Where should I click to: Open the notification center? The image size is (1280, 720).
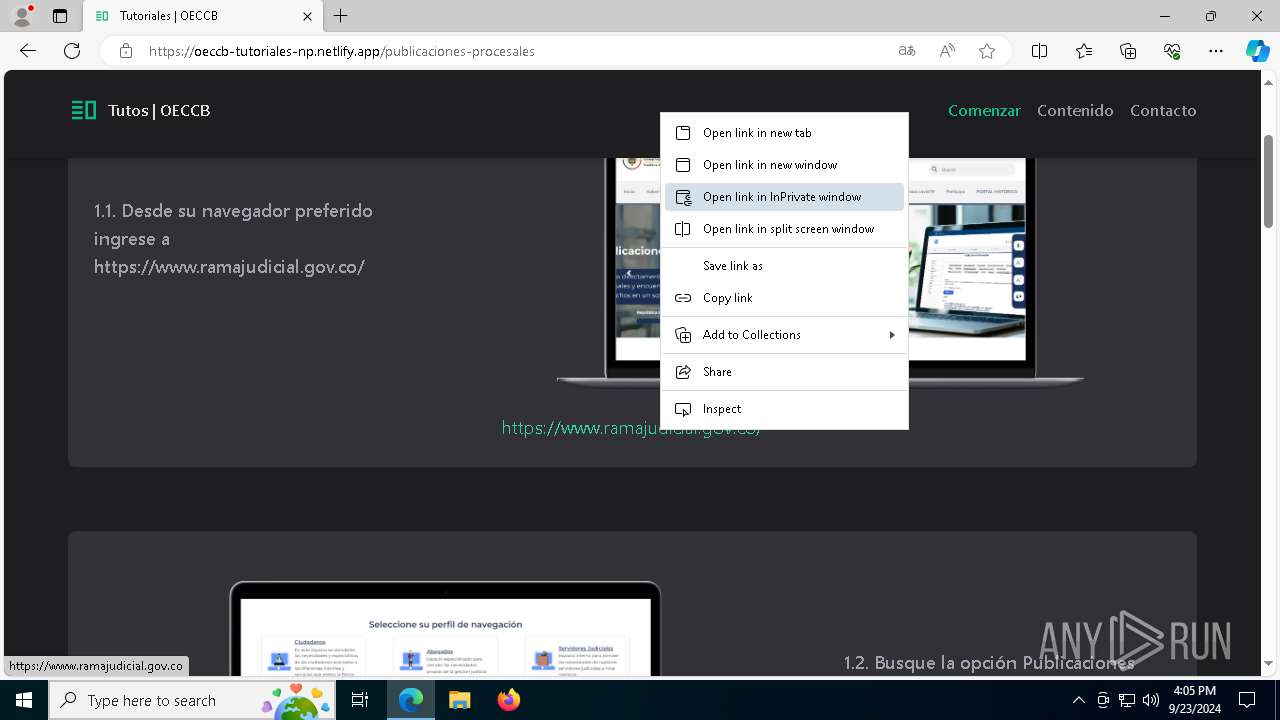tap(1247, 700)
